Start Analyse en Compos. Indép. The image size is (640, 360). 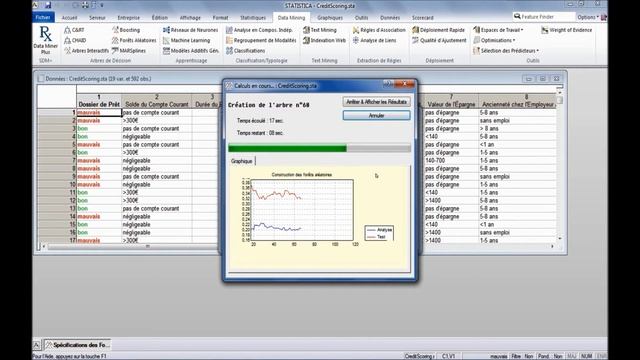[x=259, y=30]
